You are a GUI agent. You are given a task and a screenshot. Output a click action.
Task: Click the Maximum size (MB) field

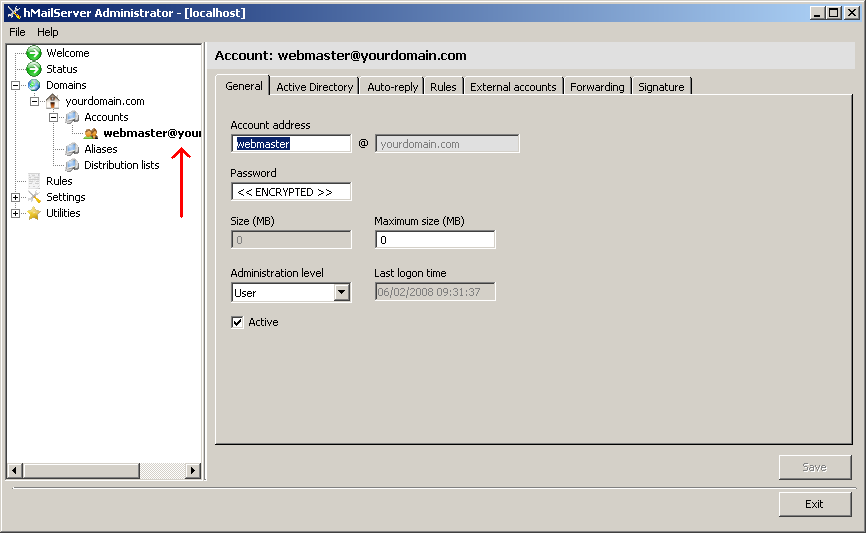[x=435, y=240]
